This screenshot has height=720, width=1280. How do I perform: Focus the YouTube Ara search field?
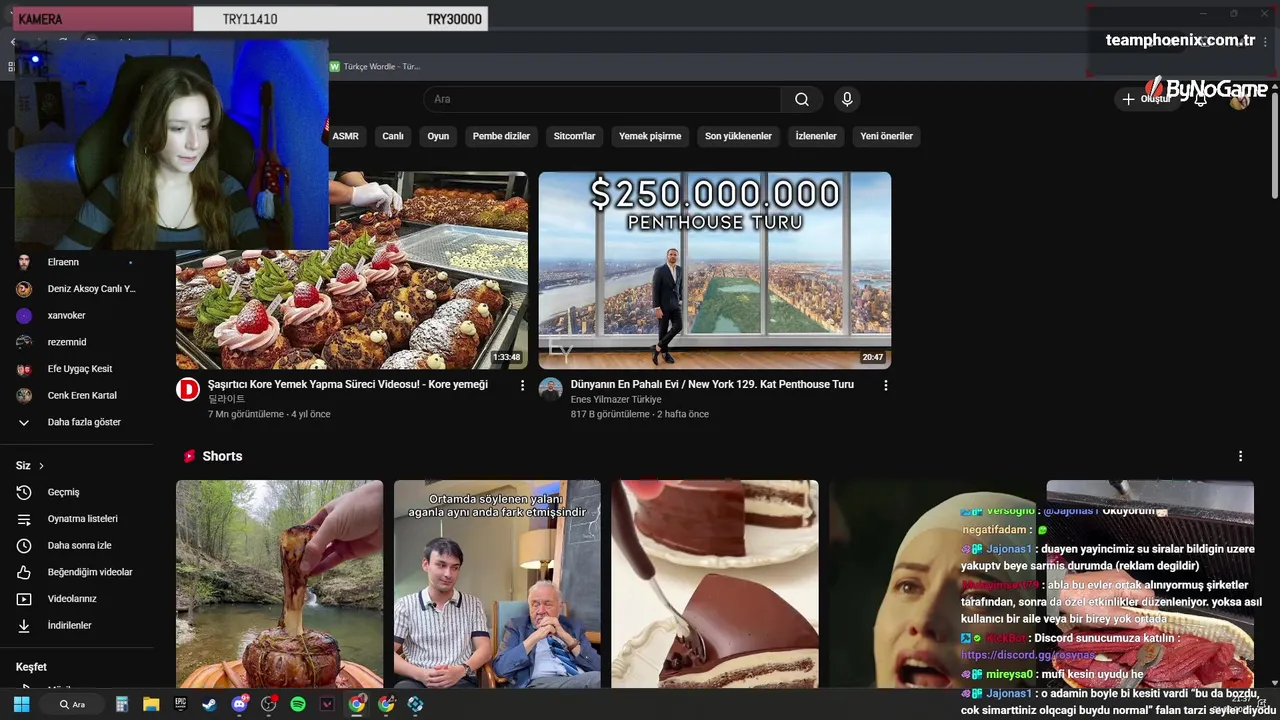coord(602,99)
